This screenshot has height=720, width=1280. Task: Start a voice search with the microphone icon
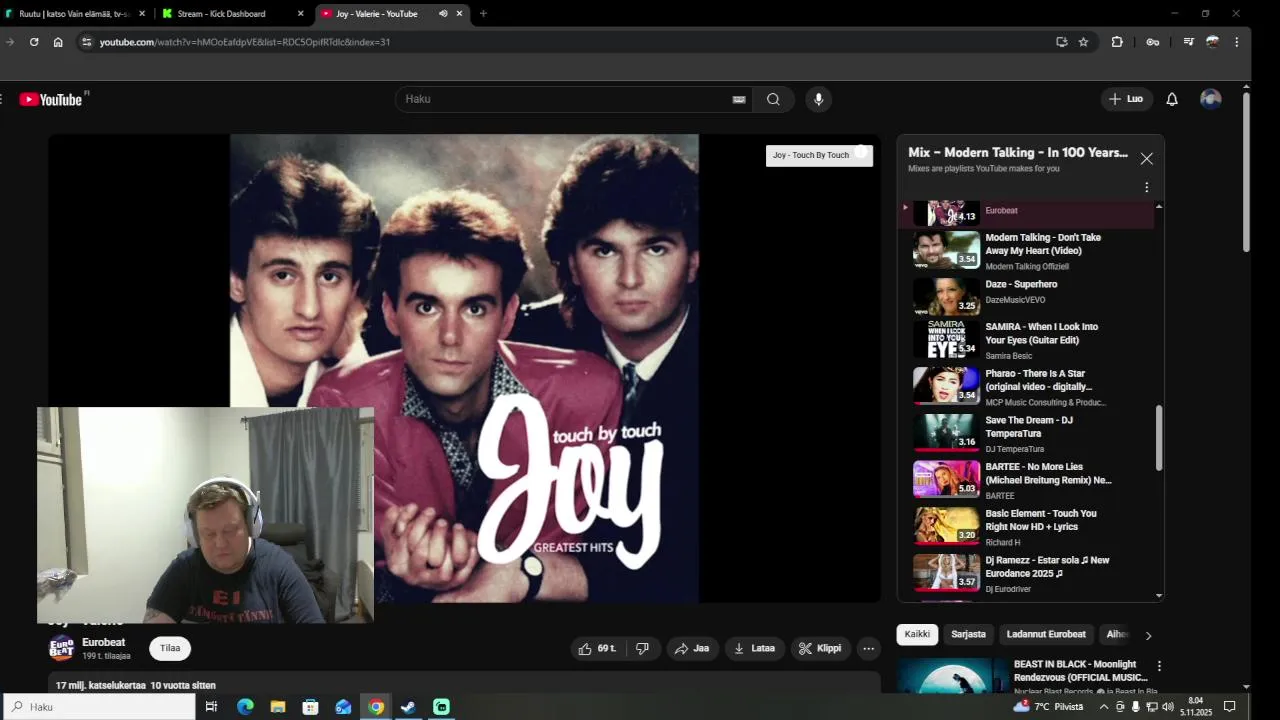[x=818, y=99]
